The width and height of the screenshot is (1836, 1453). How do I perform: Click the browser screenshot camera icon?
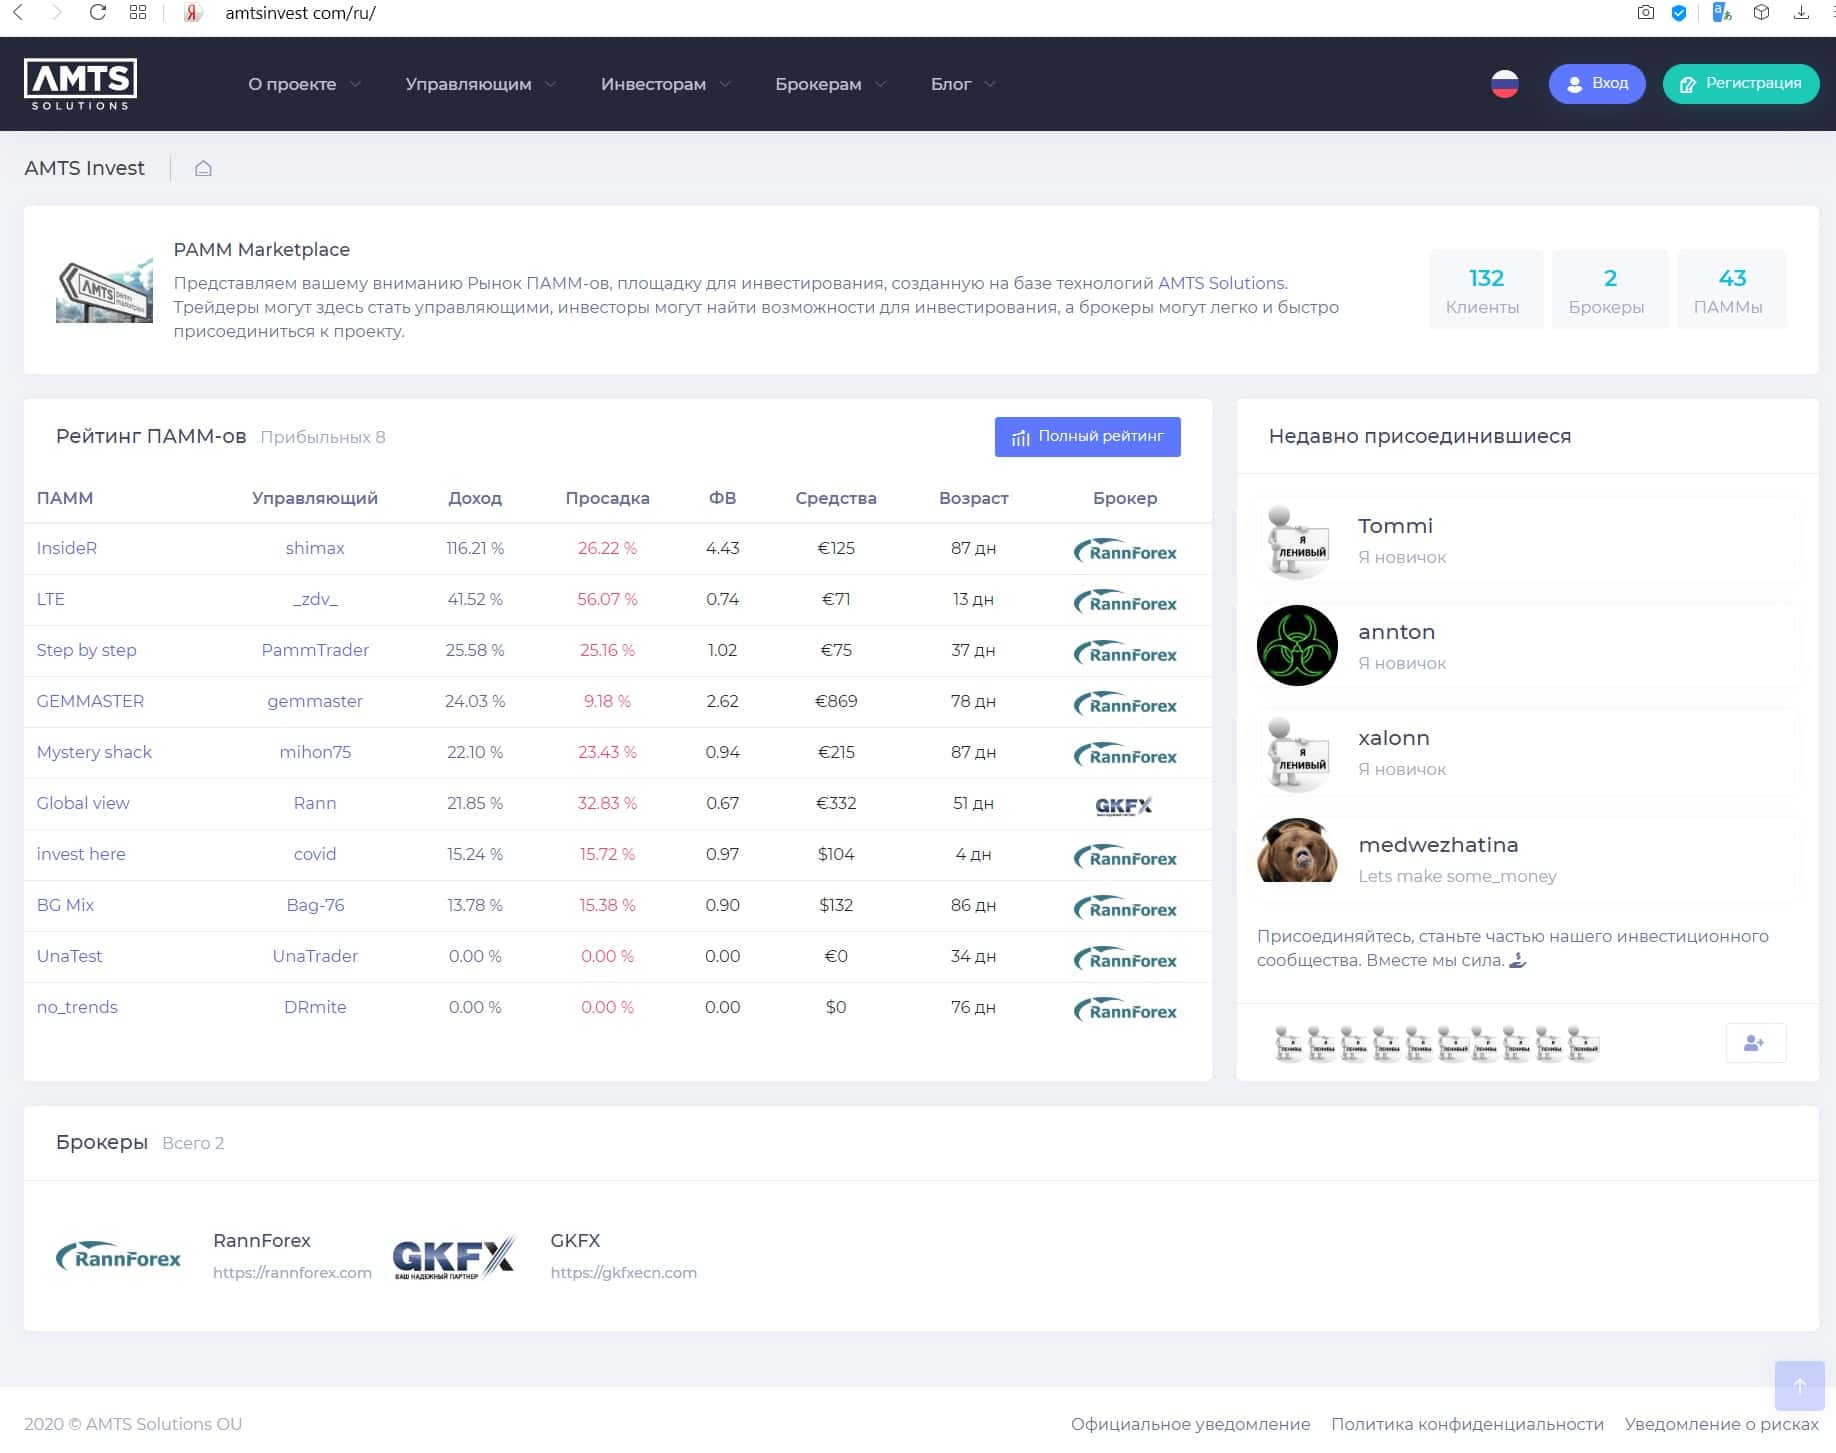pyautogui.click(x=1645, y=13)
